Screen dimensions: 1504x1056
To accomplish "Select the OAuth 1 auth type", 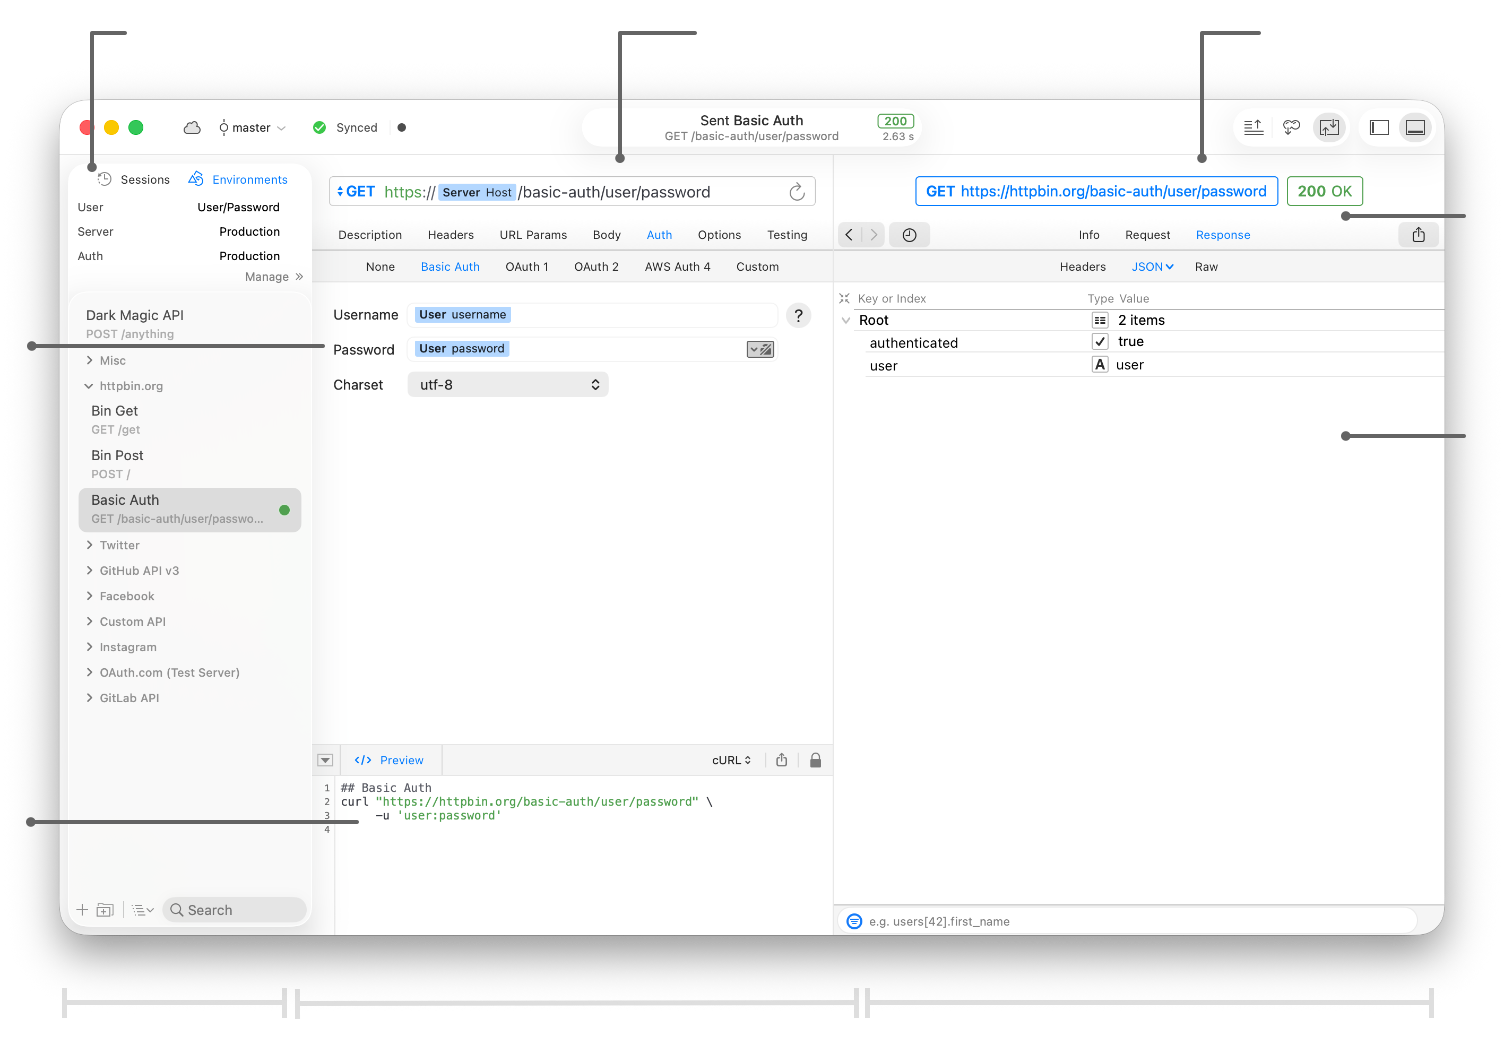I will point(527,268).
